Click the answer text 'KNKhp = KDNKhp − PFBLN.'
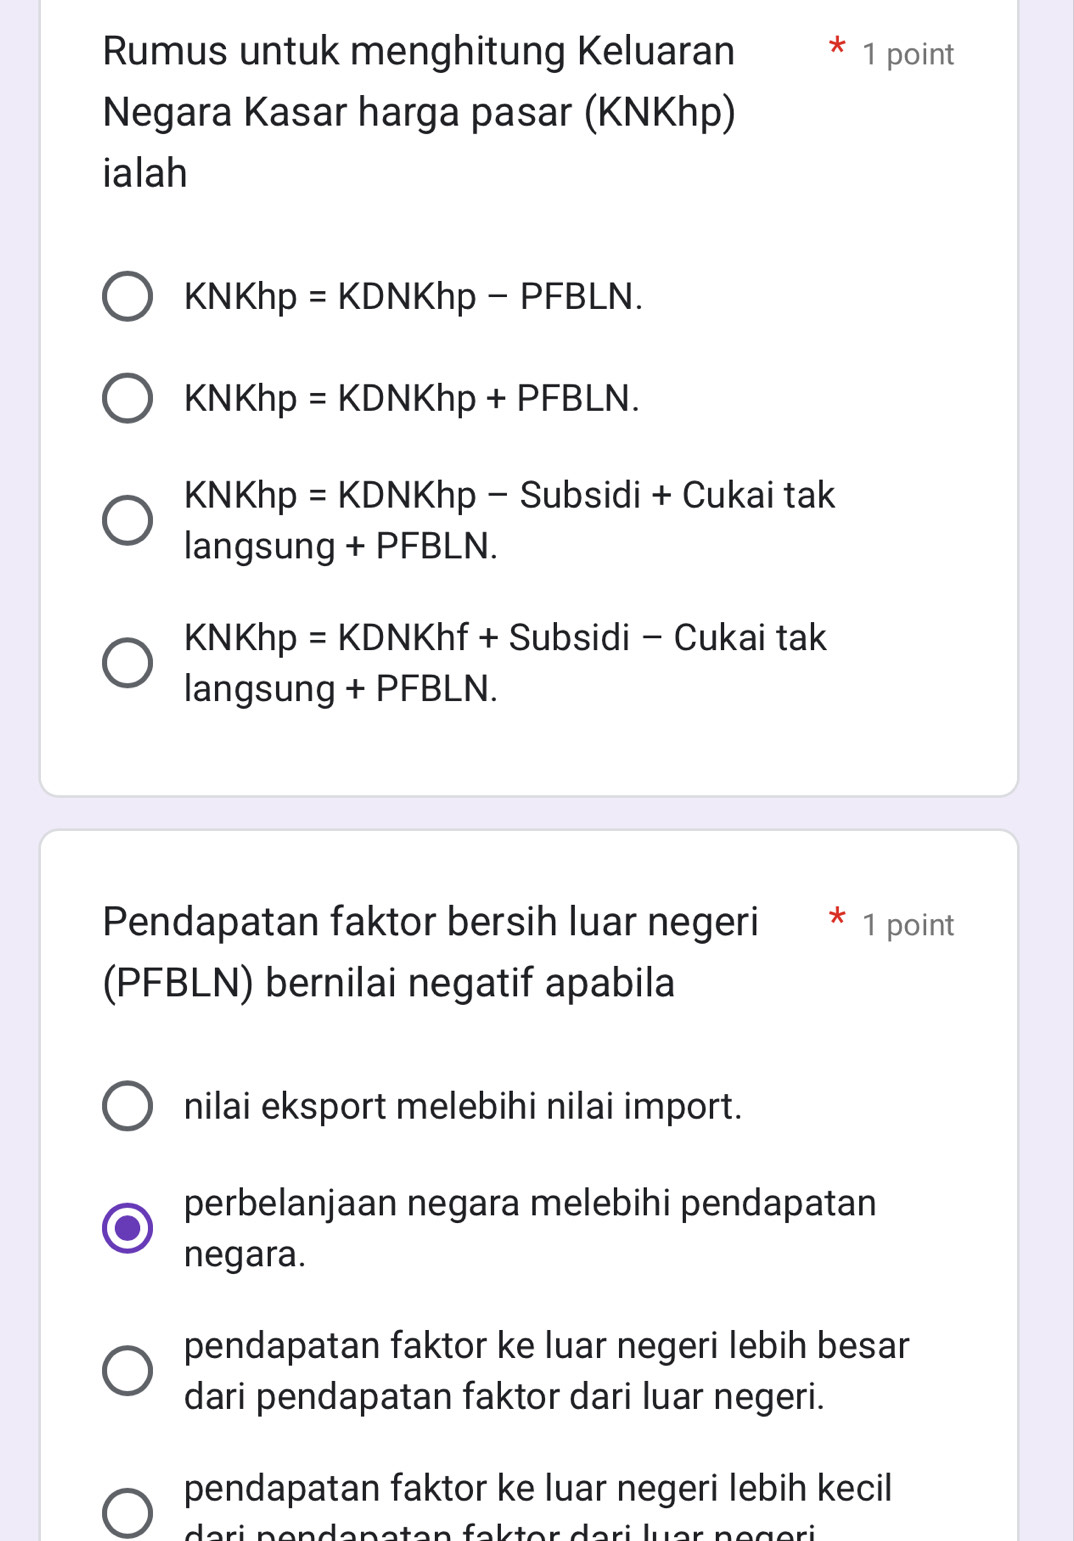Viewport: 1074px width, 1541px height. tap(413, 296)
